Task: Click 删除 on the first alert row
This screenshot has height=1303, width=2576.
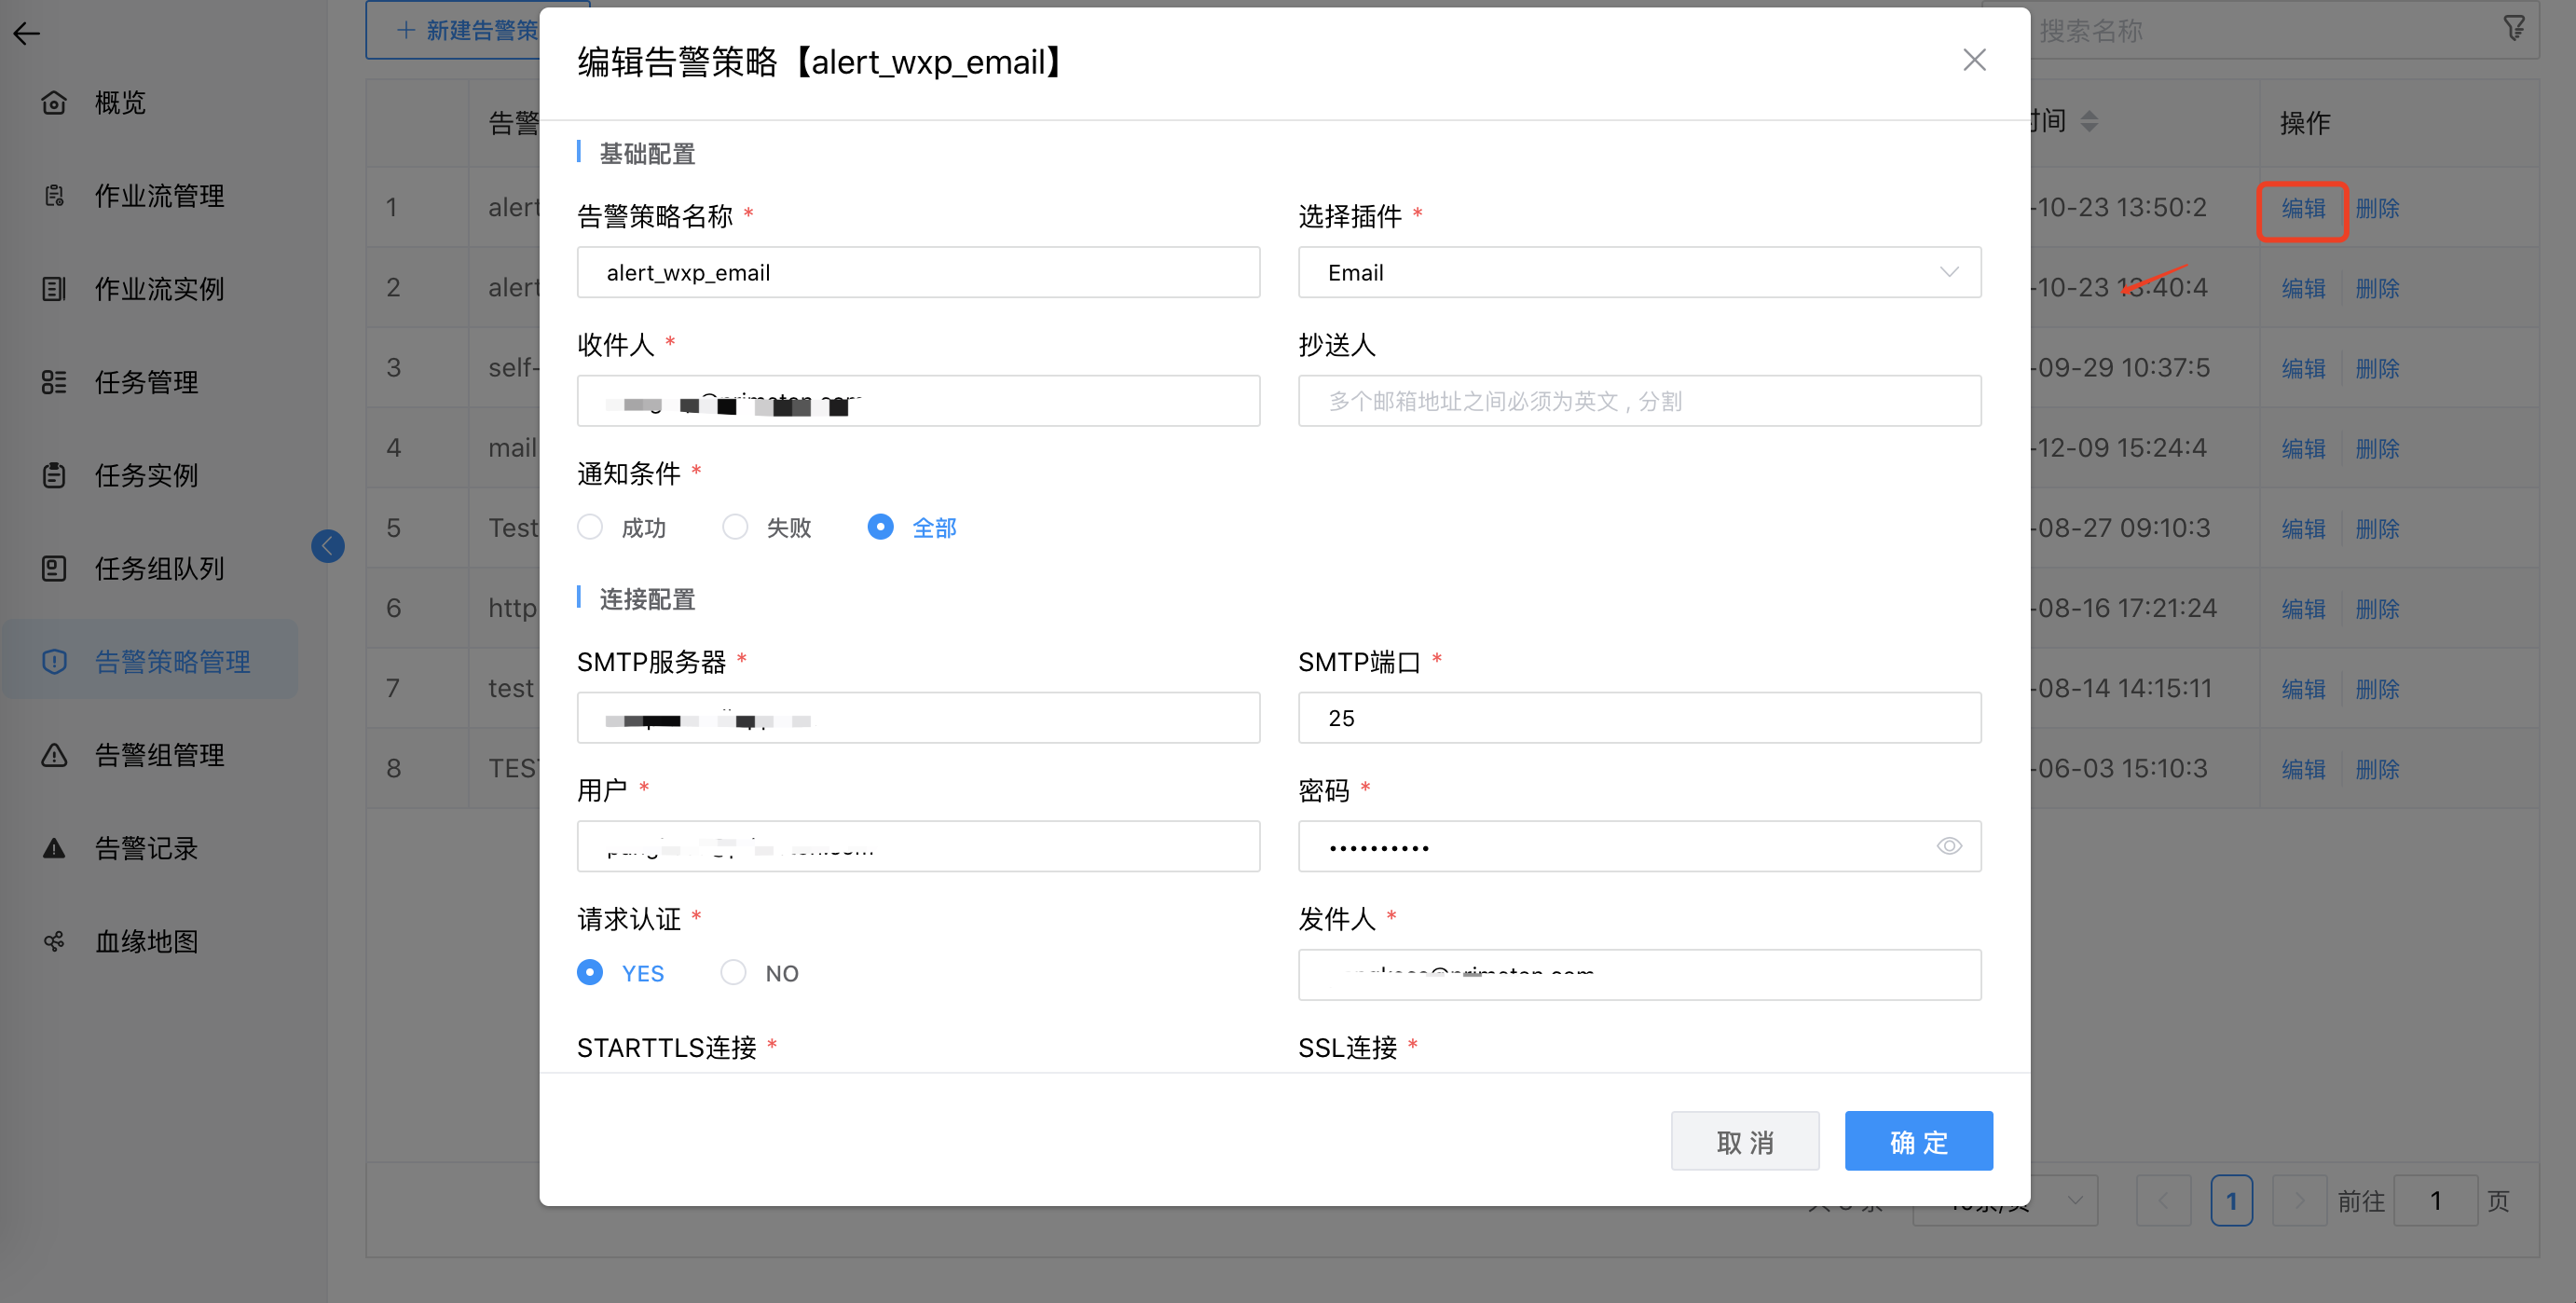Action: (x=2377, y=207)
